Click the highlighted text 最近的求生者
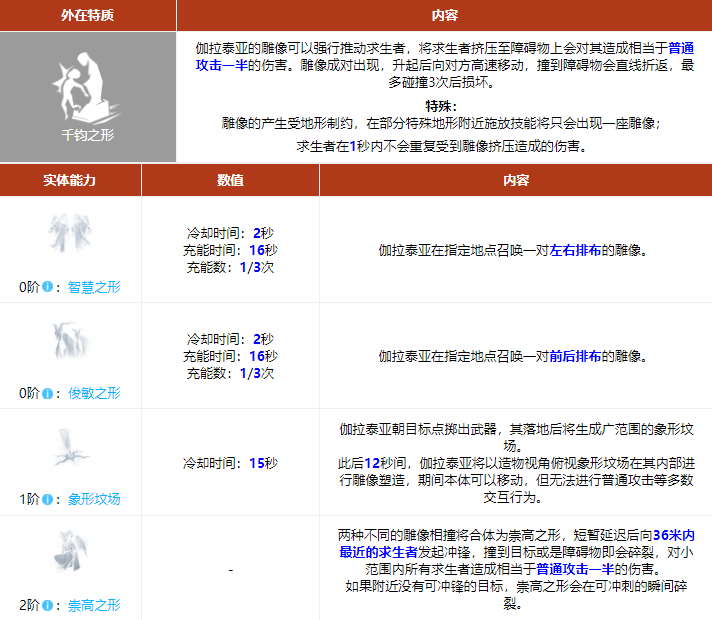712x620 pixels. click(378, 552)
